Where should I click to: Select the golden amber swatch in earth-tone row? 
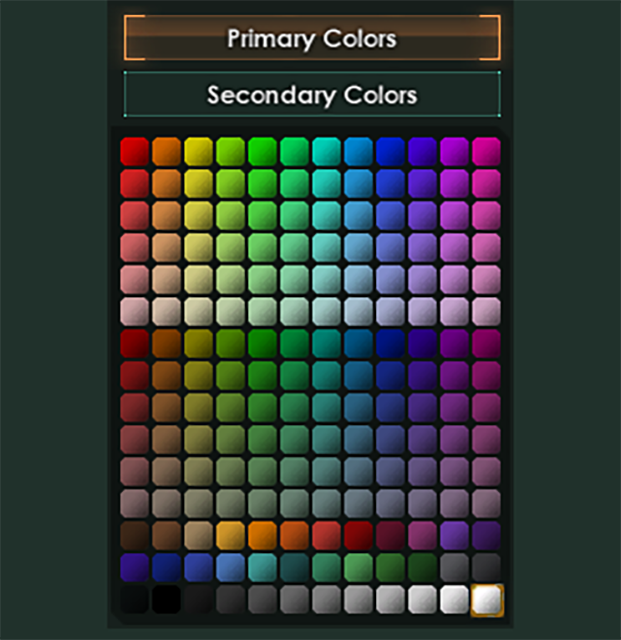pyautogui.click(x=230, y=536)
